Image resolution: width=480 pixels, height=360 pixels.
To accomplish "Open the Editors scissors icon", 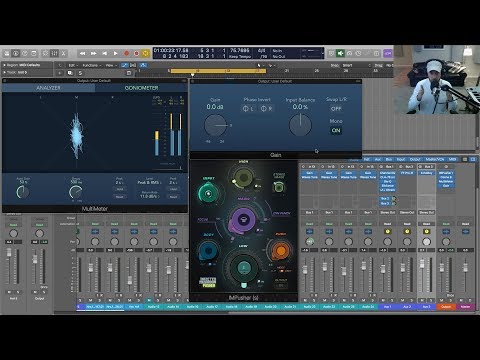I will tap(63, 53).
